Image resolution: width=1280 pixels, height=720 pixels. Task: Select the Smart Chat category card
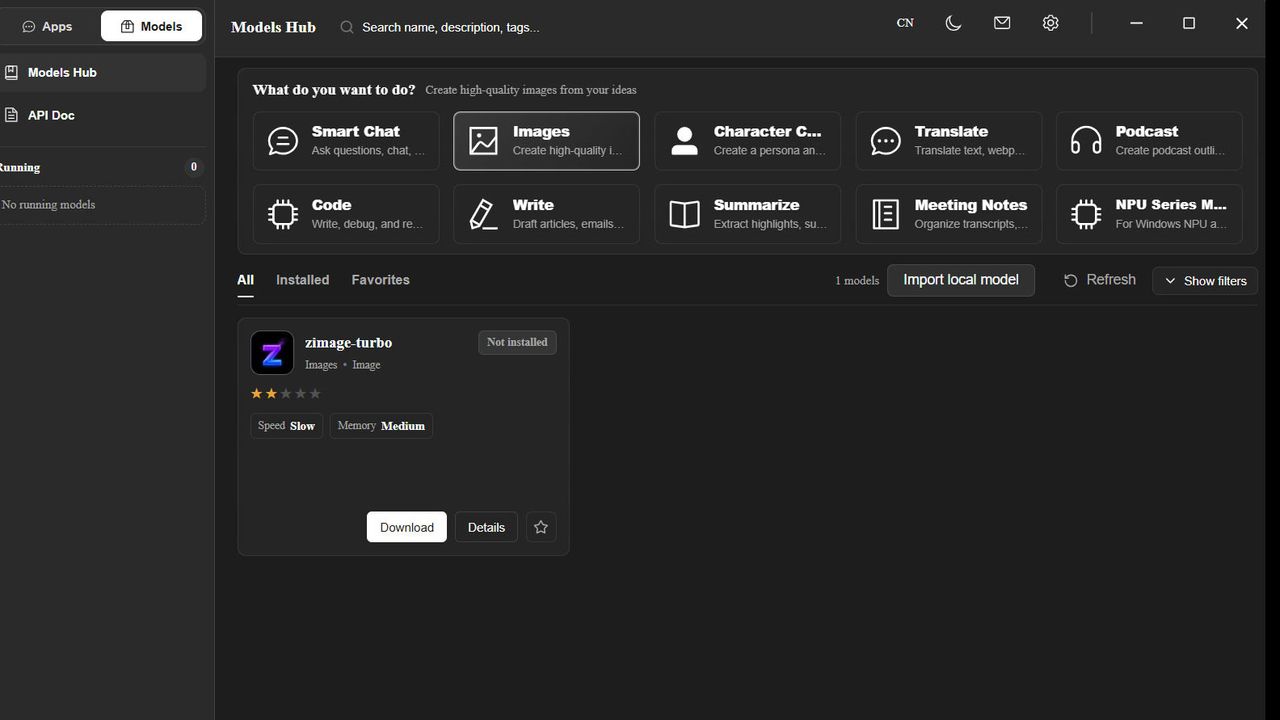[346, 141]
